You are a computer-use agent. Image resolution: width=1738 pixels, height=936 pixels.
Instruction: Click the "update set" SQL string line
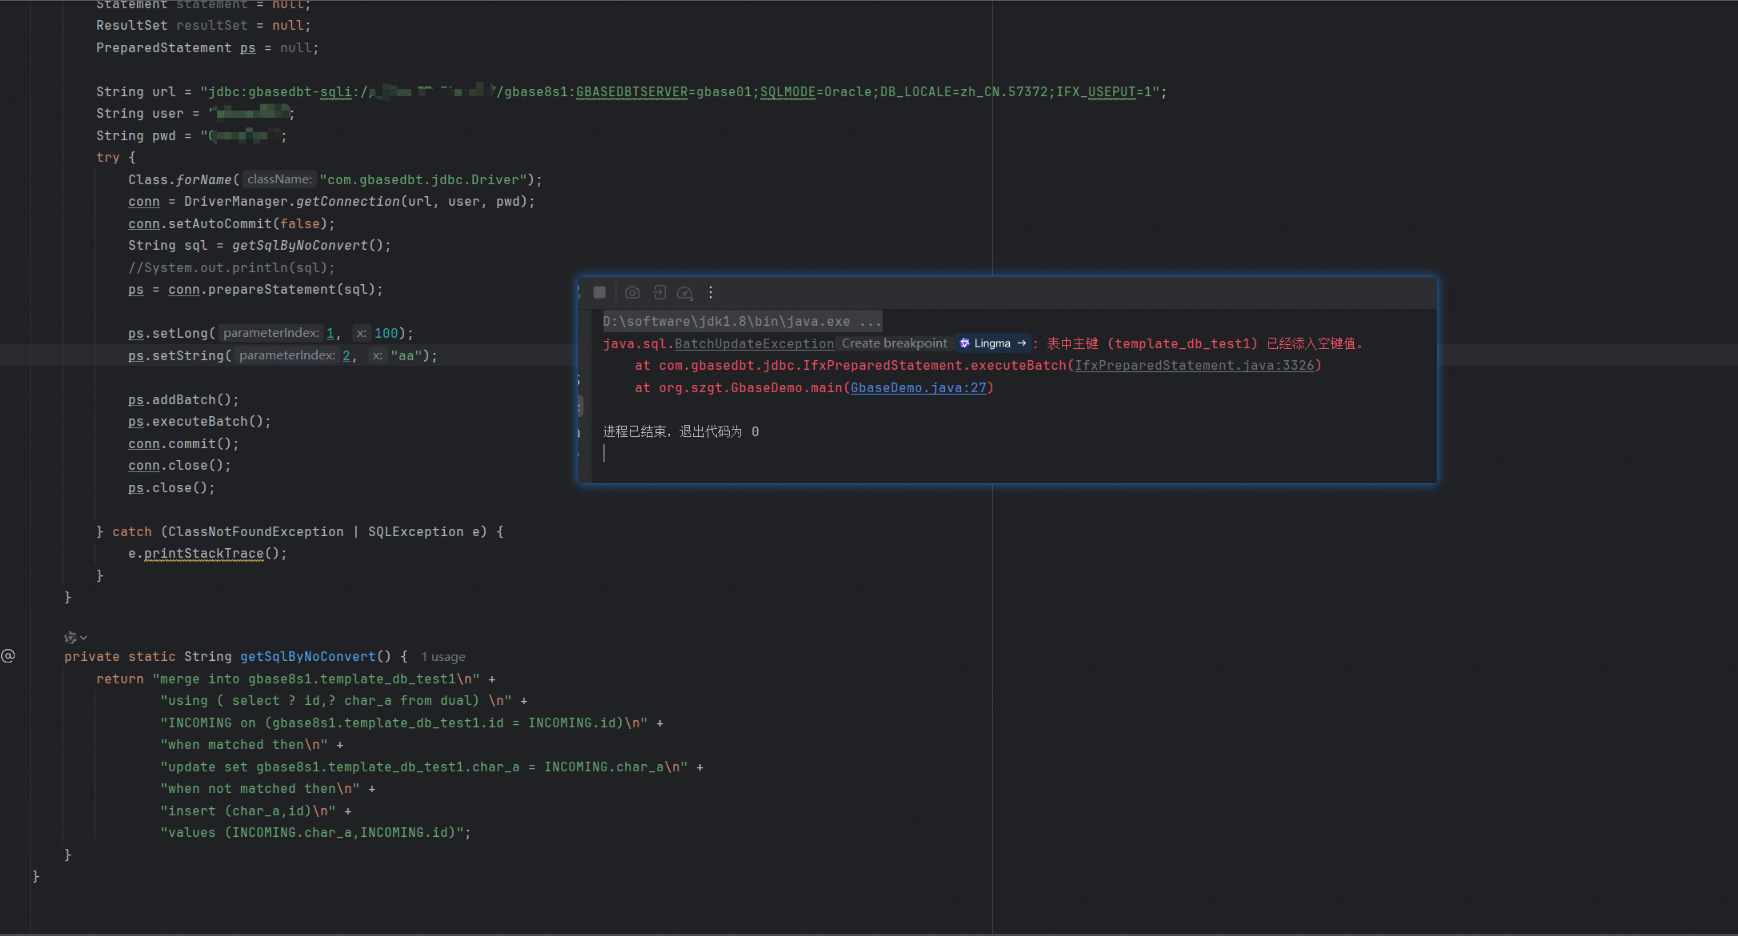click(x=424, y=767)
